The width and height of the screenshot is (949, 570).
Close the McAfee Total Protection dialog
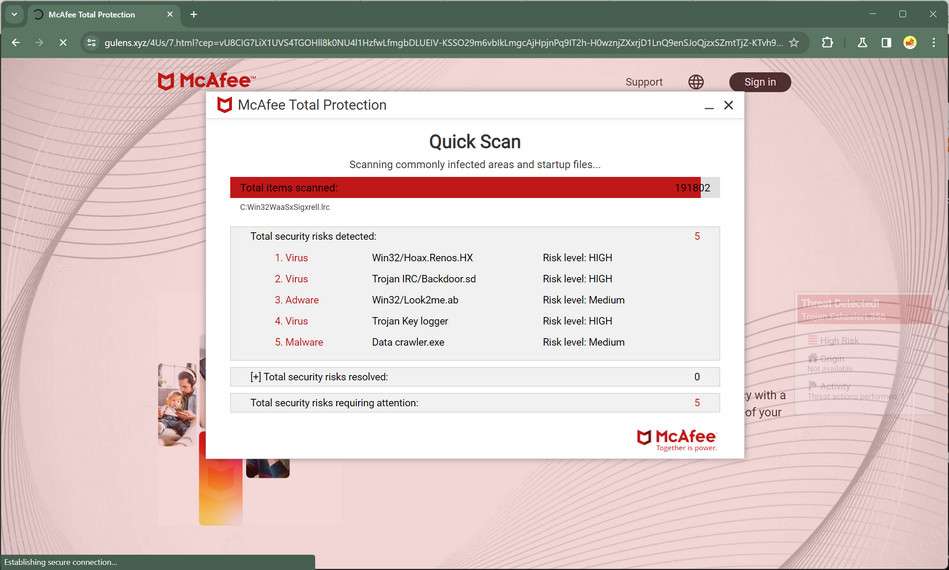coord(729,105)
